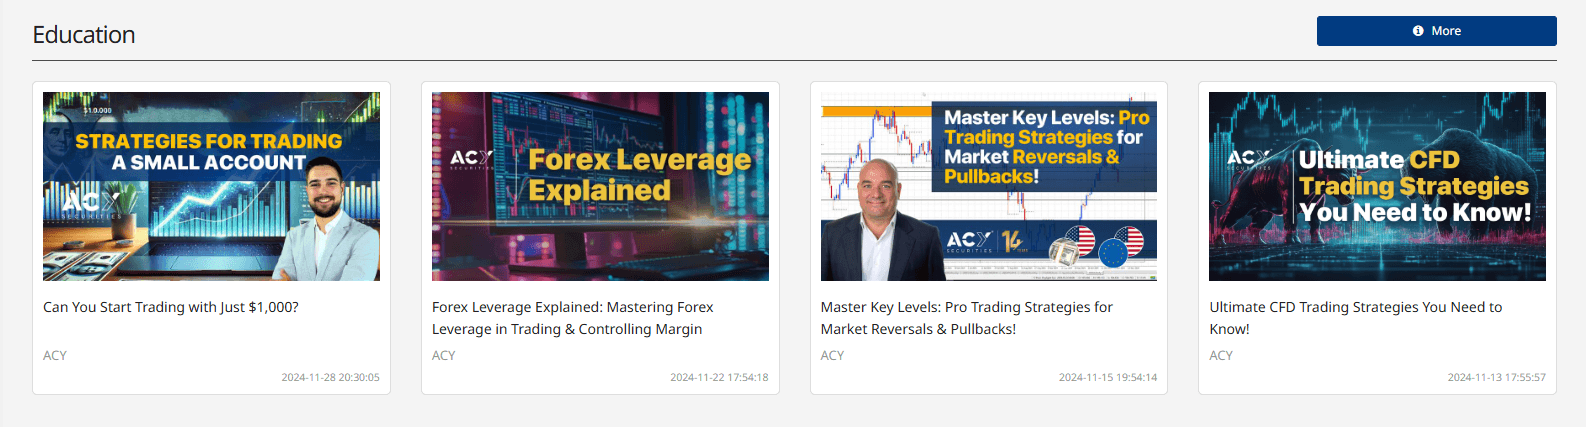Open 'Can You Start Trading with Just $1,000?' title
Image resolution: width=1586 pixels, height=427 pixels.
171,307
